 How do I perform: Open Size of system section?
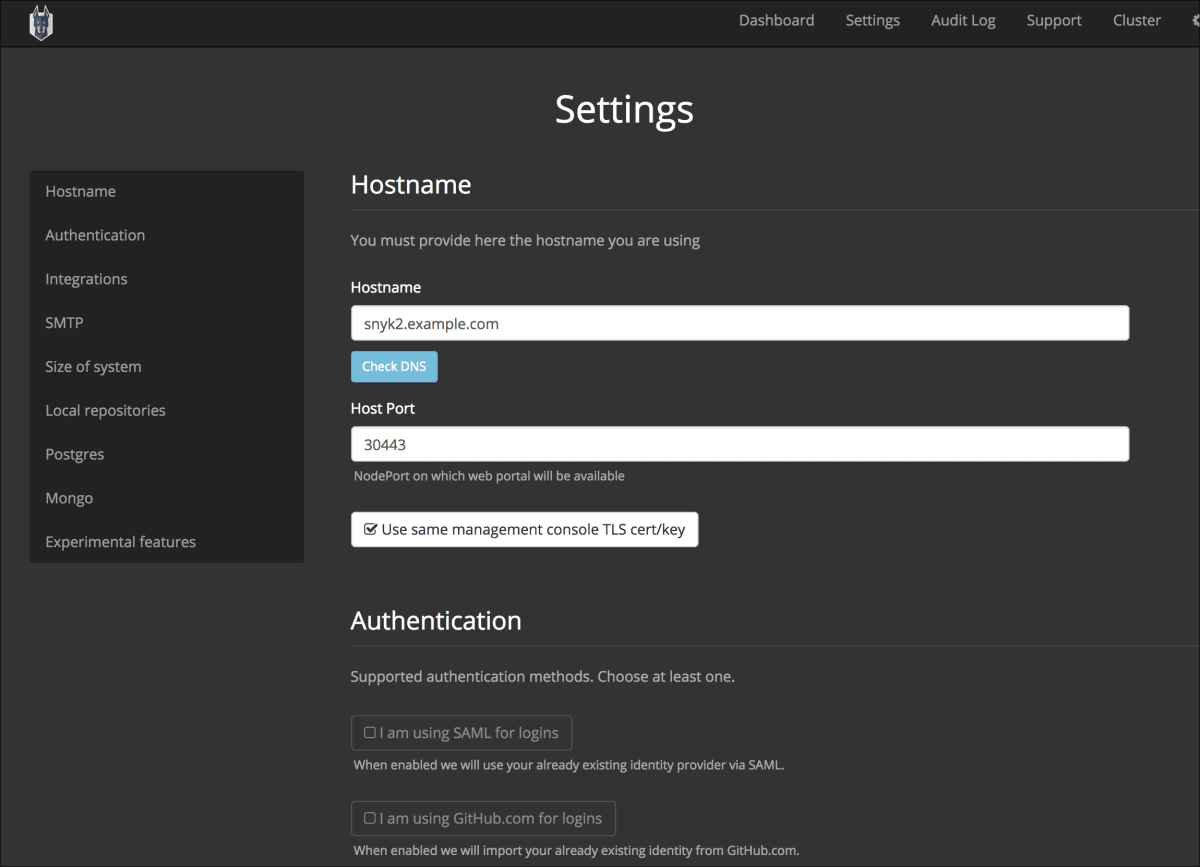[x=167, y=367]
